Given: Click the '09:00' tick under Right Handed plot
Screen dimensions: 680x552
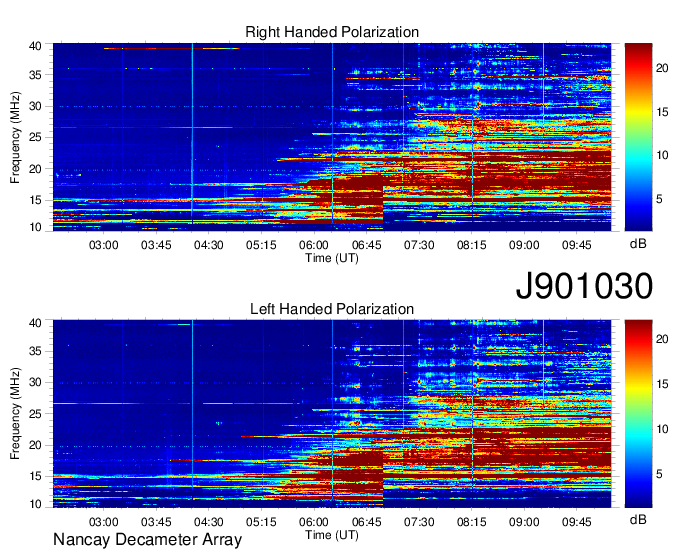Looking at the screenshot, I should (x=524, y=245).
